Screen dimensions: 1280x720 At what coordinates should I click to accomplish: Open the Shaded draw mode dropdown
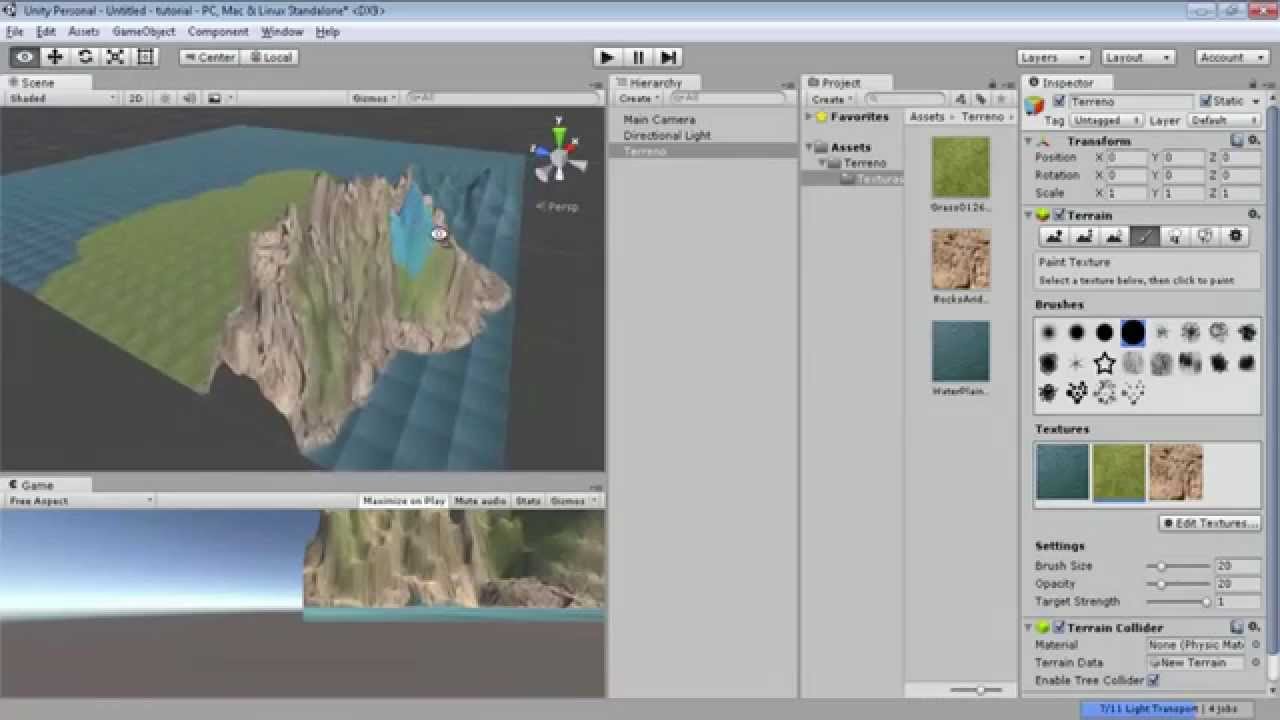pyautogui.click(x=63, y=98)
